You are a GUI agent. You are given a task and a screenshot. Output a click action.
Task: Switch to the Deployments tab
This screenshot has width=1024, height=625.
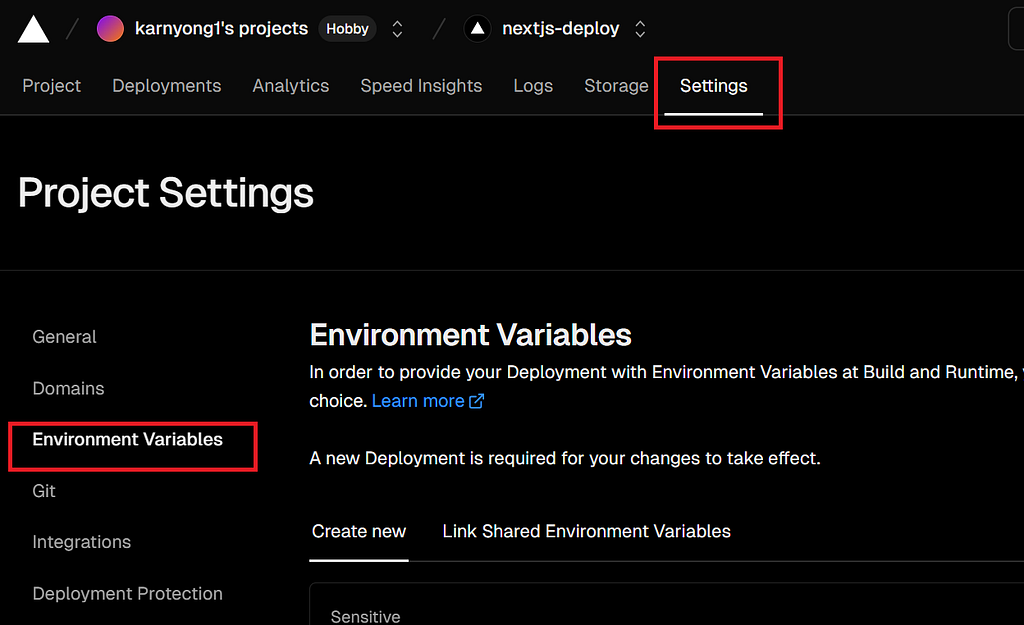click(x=167, y=86)
